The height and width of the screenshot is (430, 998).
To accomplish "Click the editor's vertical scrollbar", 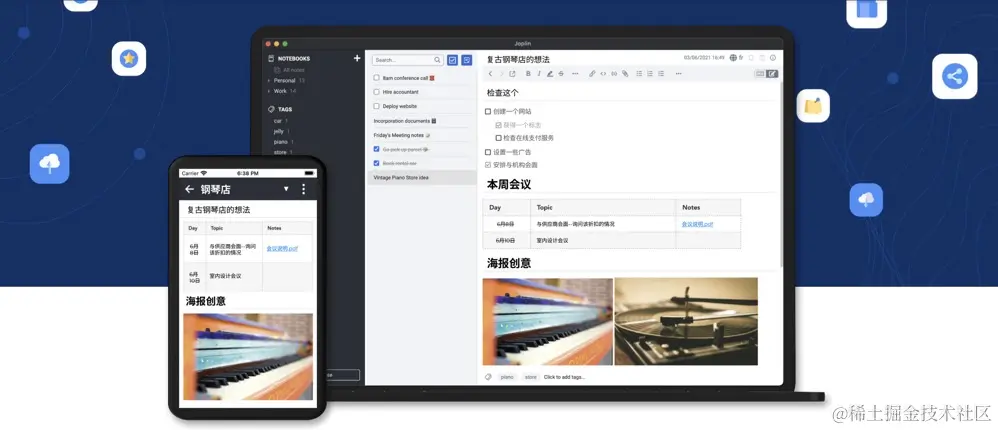I will (x=781, y=175).
